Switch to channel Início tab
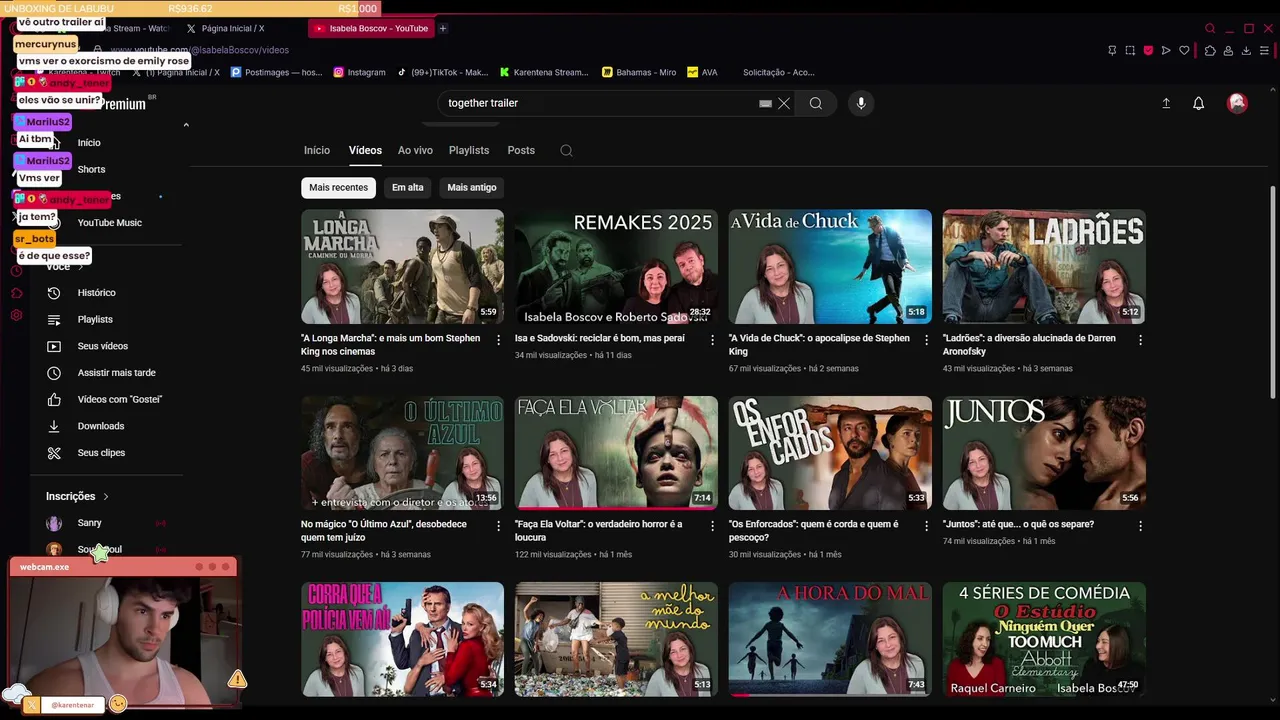1280x720 pixels. (317, 150)
